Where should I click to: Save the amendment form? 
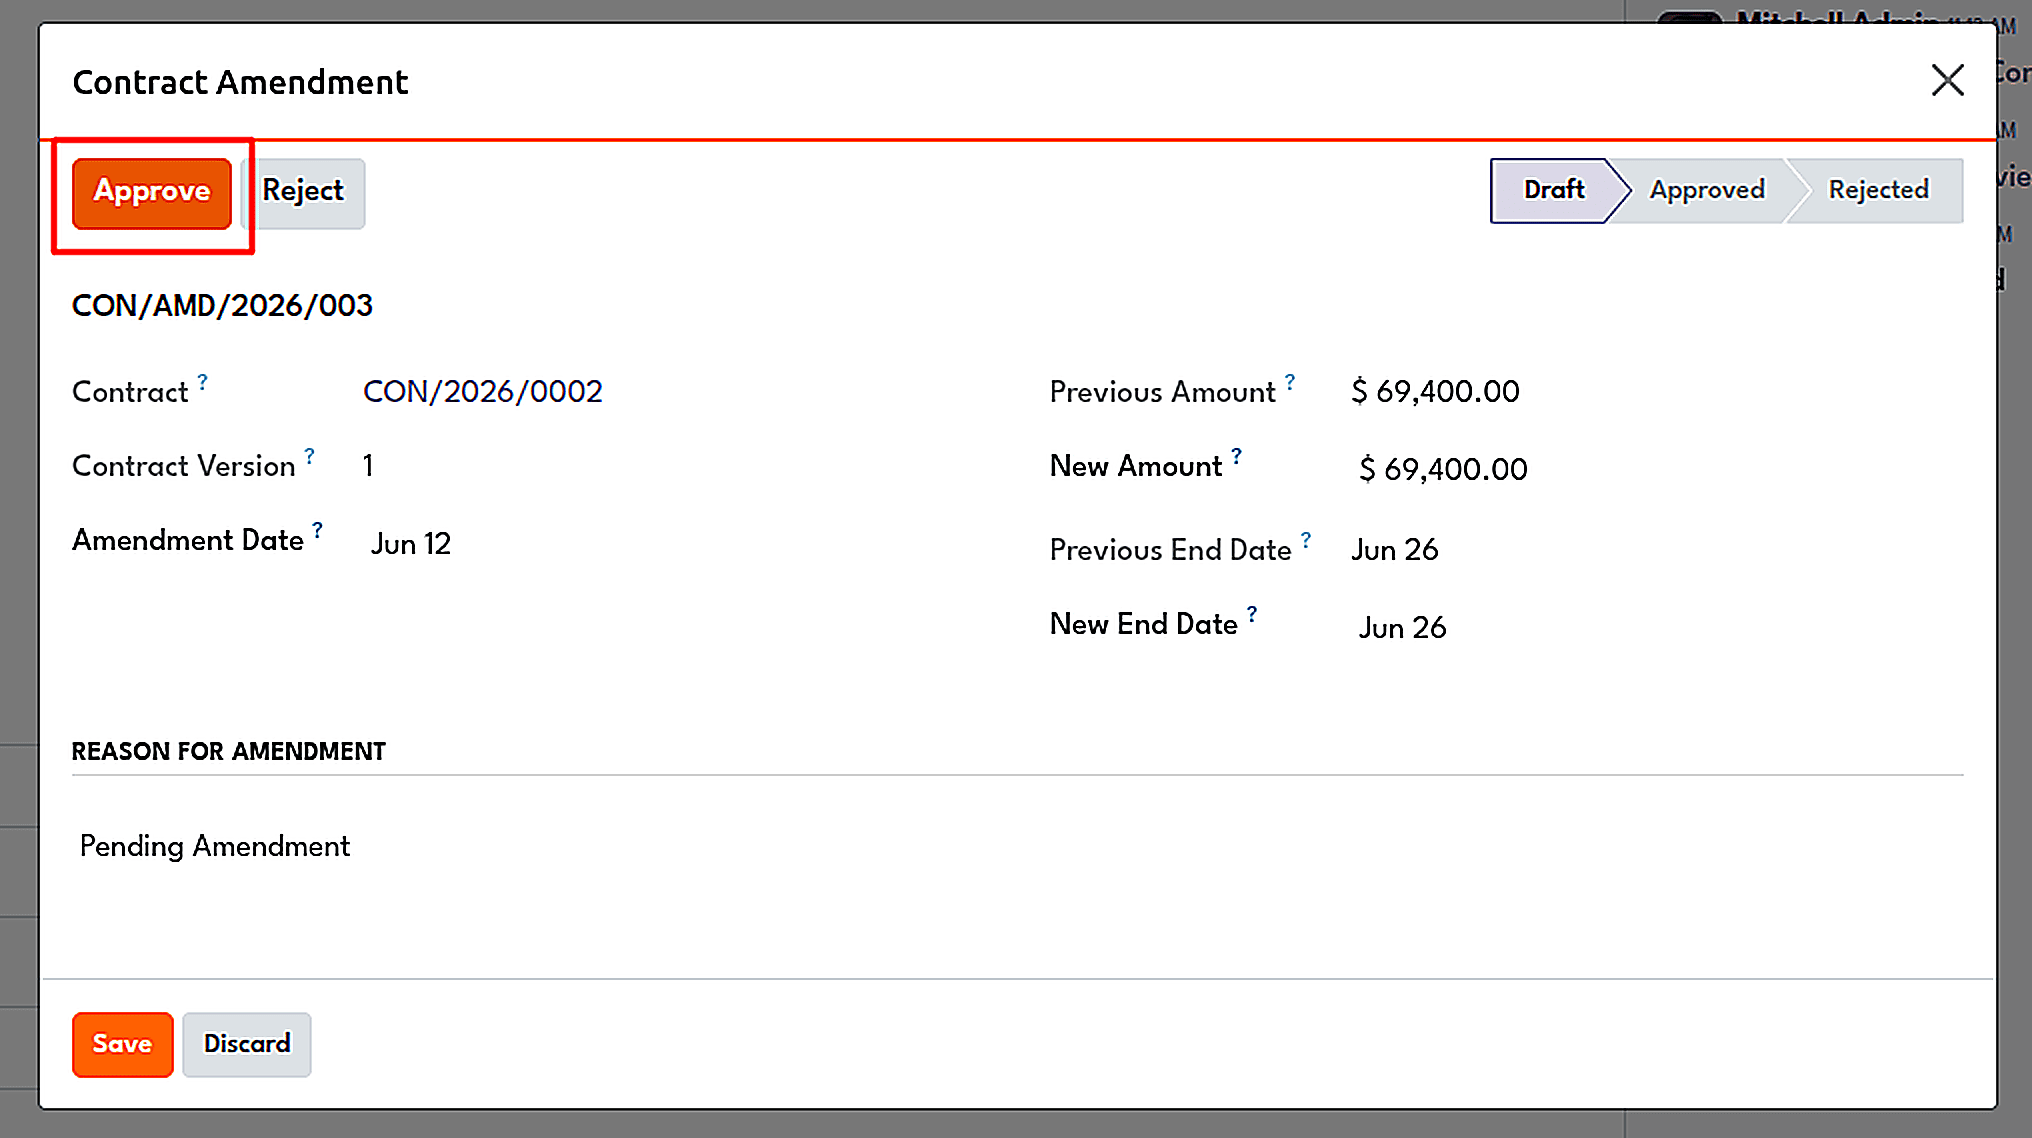pyautogui.click(x=122, y=1044)
